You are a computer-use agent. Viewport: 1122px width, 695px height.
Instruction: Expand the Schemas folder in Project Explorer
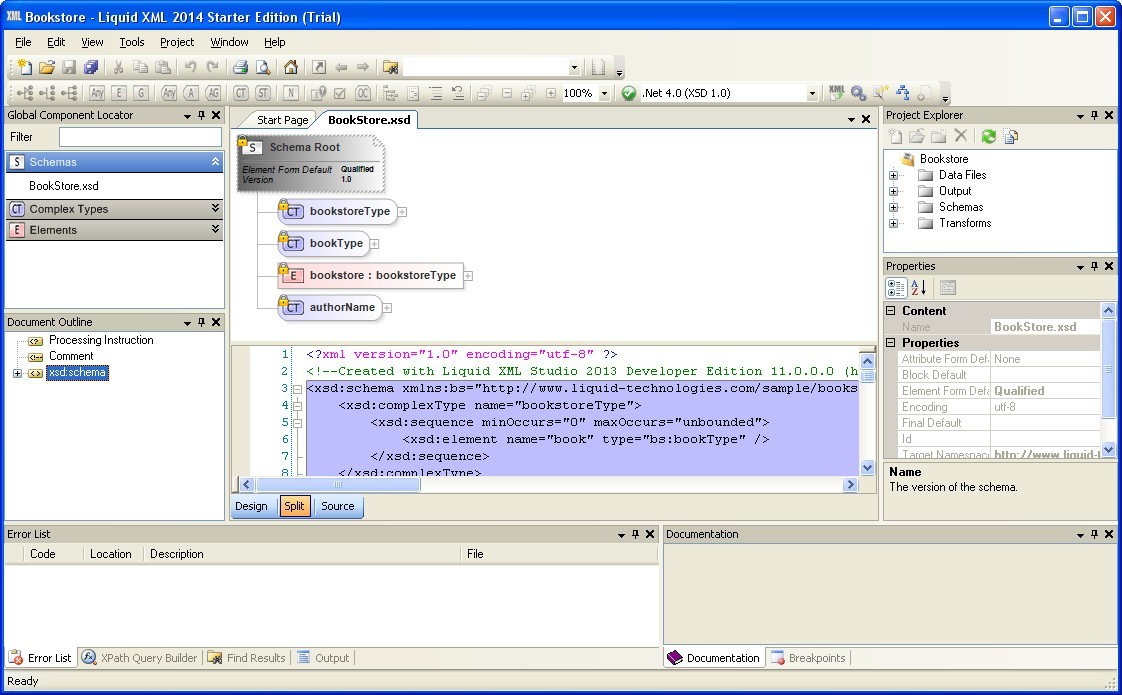[x=893, y=207]
